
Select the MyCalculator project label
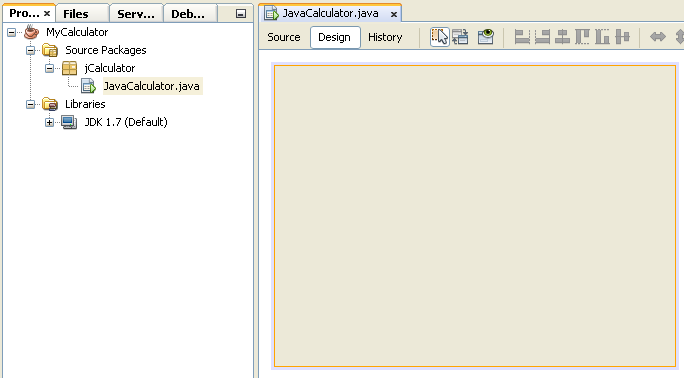(77, 32)
